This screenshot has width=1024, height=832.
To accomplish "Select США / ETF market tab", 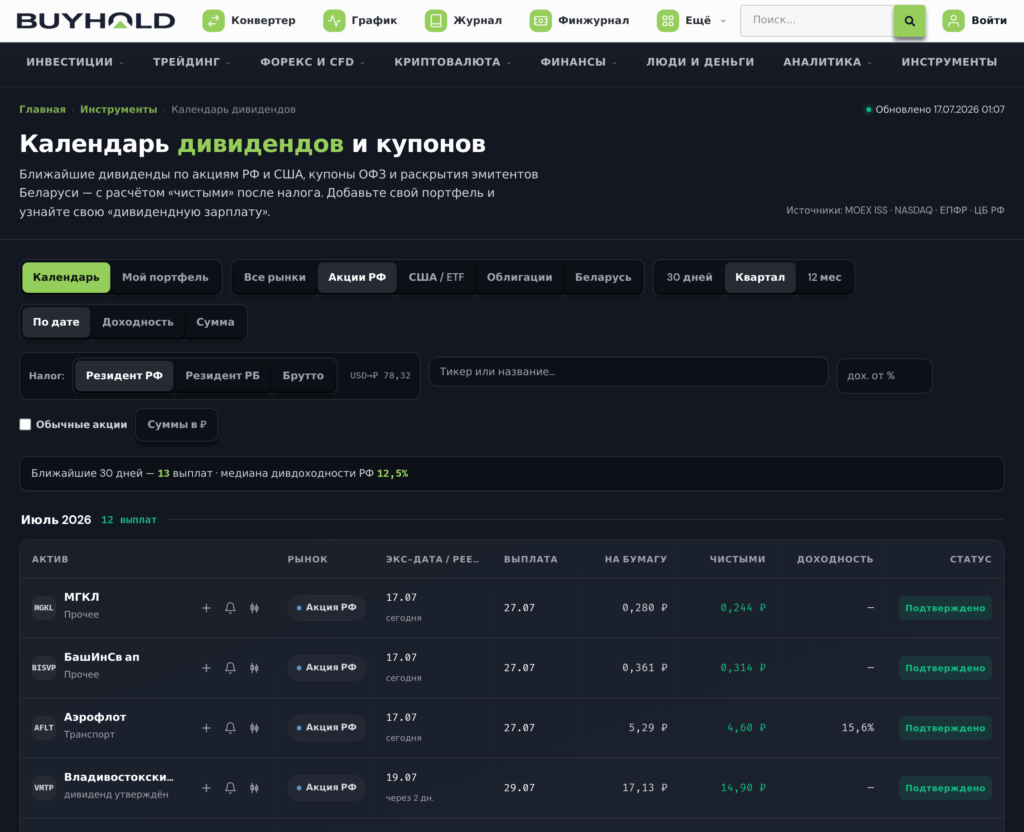I will click(x=436, y=277).
